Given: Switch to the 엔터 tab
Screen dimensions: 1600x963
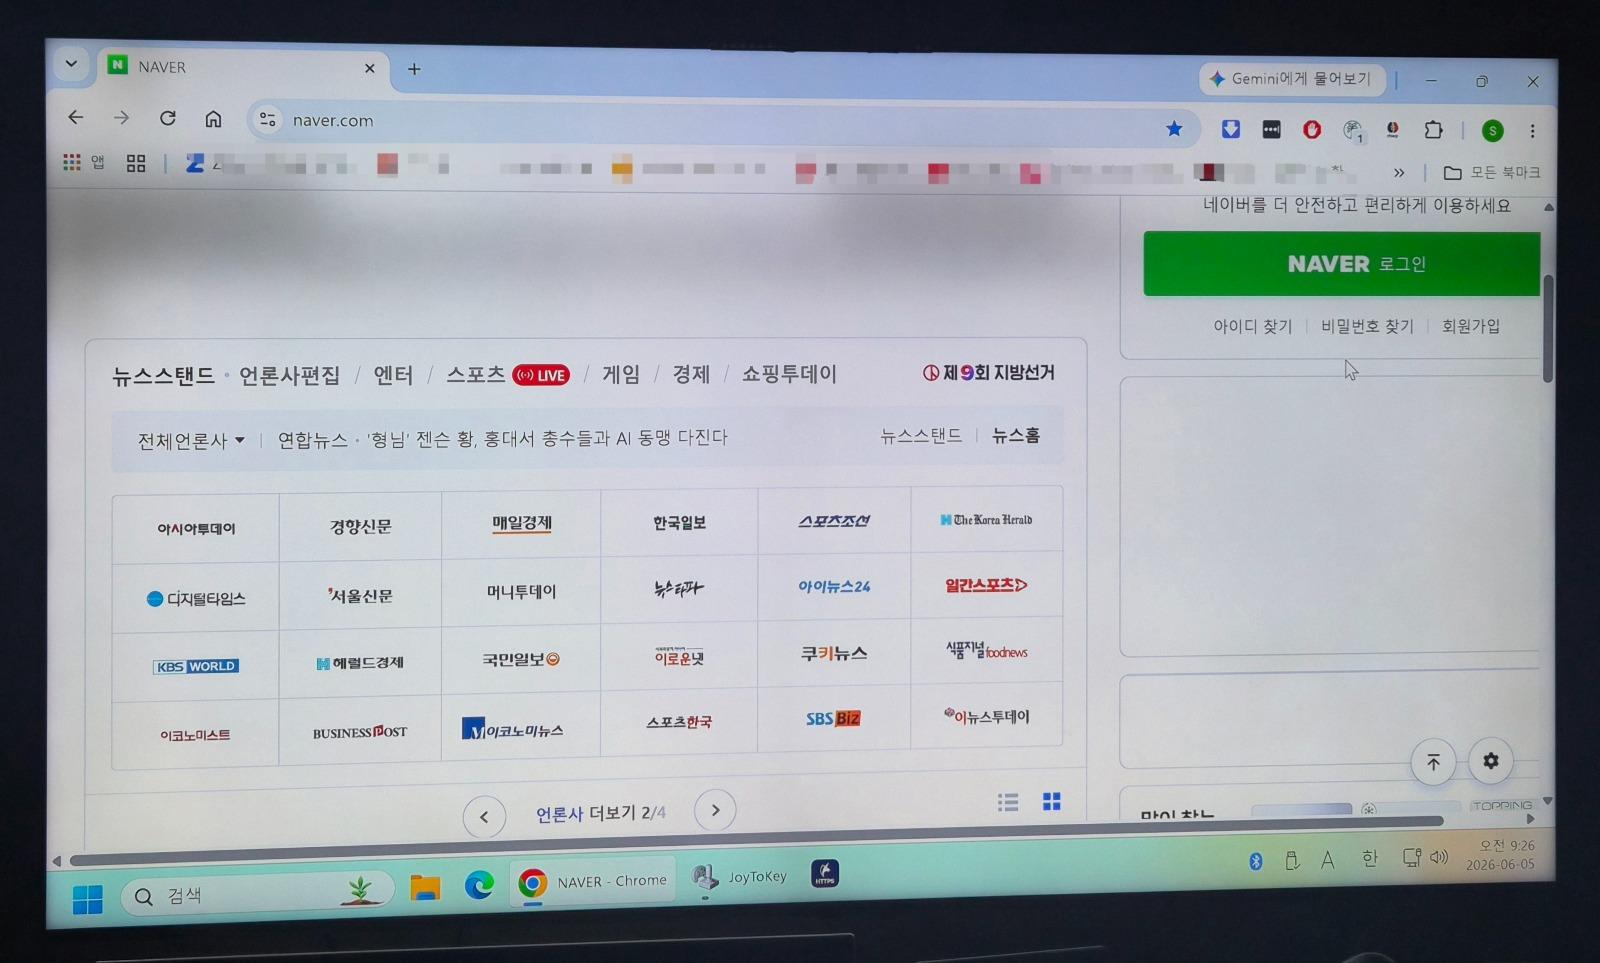Looking at the screenshot, I should click(393, 375).
